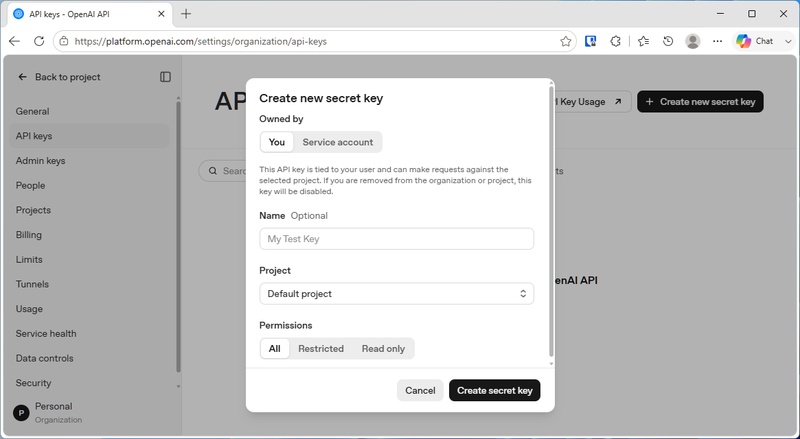Viewport: 800px width, 439px height.
Task: Click the dialog's vertical scrollbar
Action: coord(551,222)
